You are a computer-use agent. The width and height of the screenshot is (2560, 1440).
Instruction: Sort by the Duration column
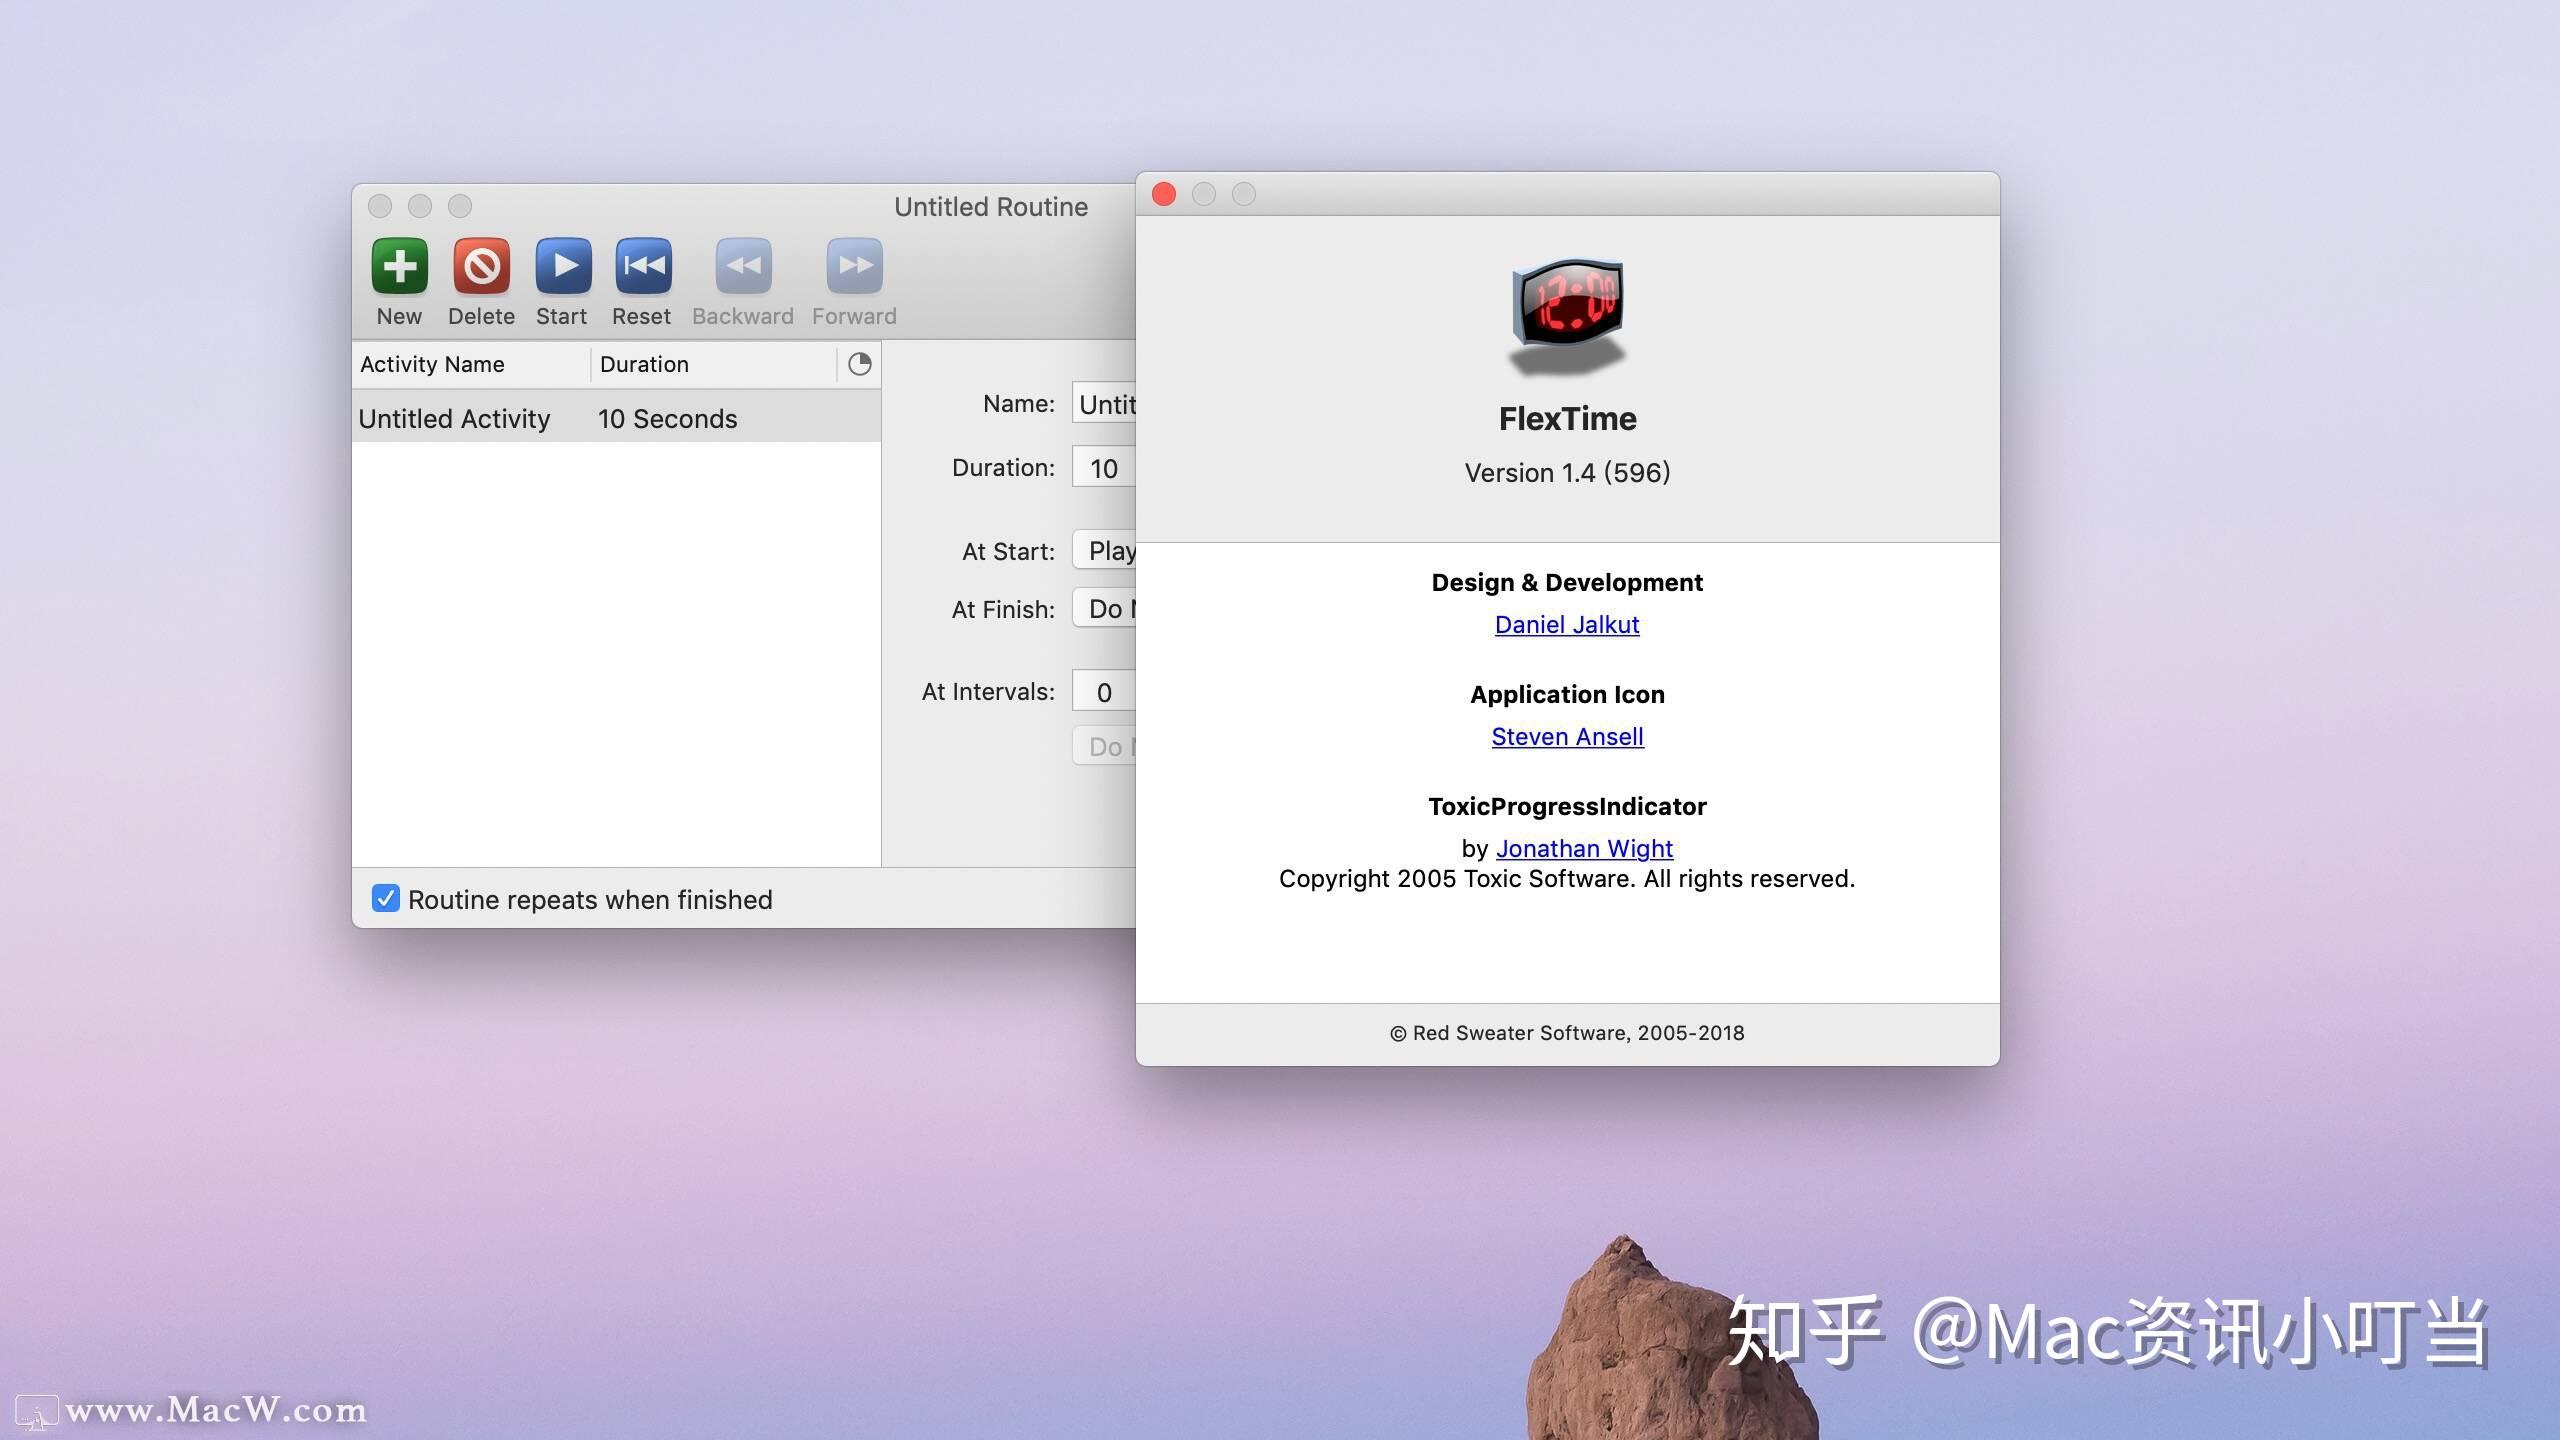(645, 364)
